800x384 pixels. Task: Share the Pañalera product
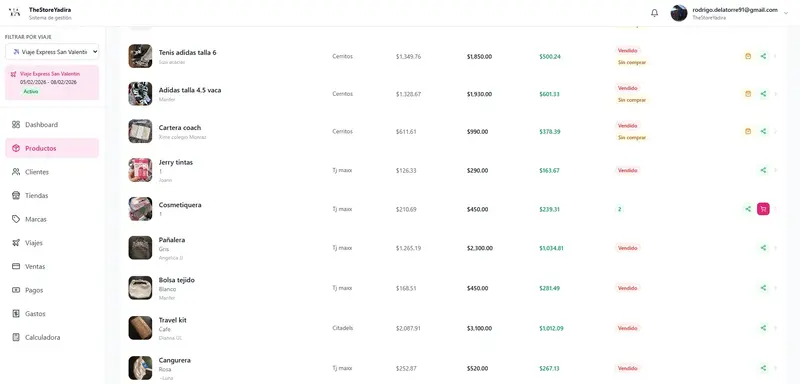coord(763,248)
